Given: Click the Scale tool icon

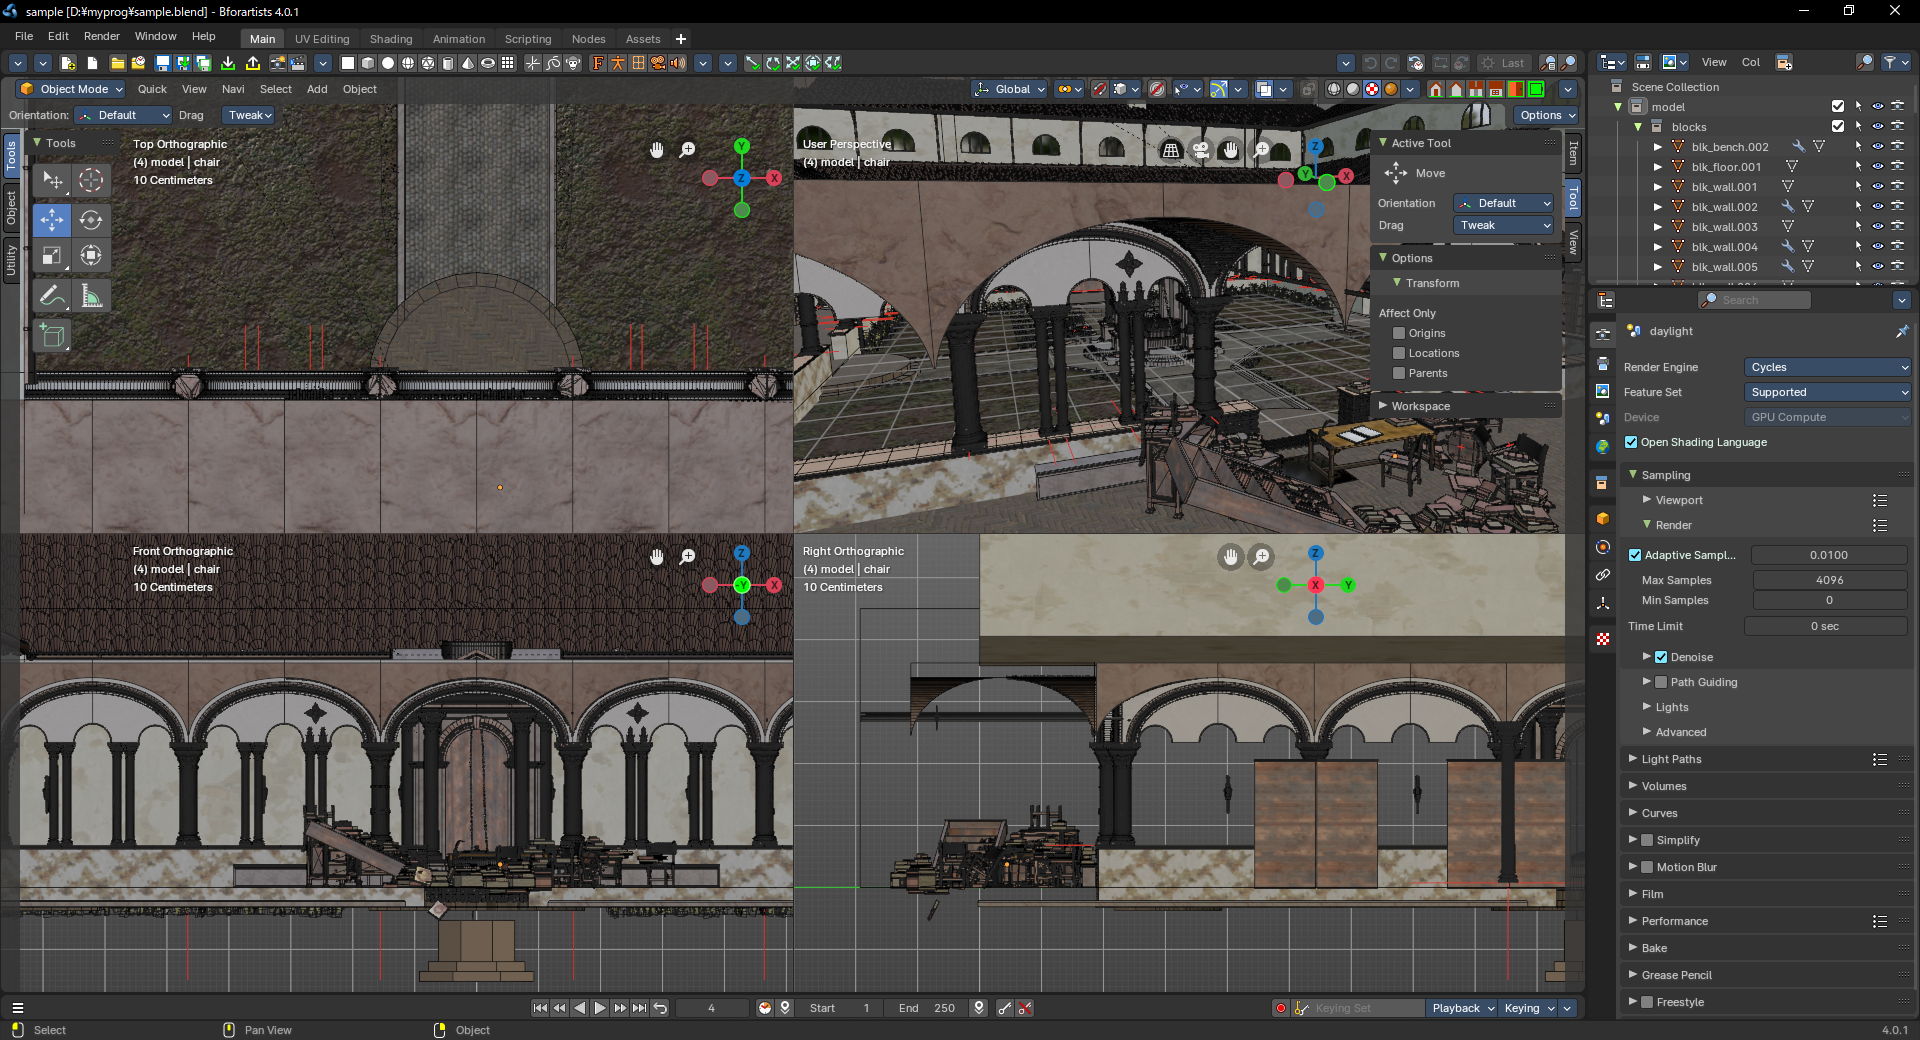Looking at the screenshot, I should [x=52, y=256].
